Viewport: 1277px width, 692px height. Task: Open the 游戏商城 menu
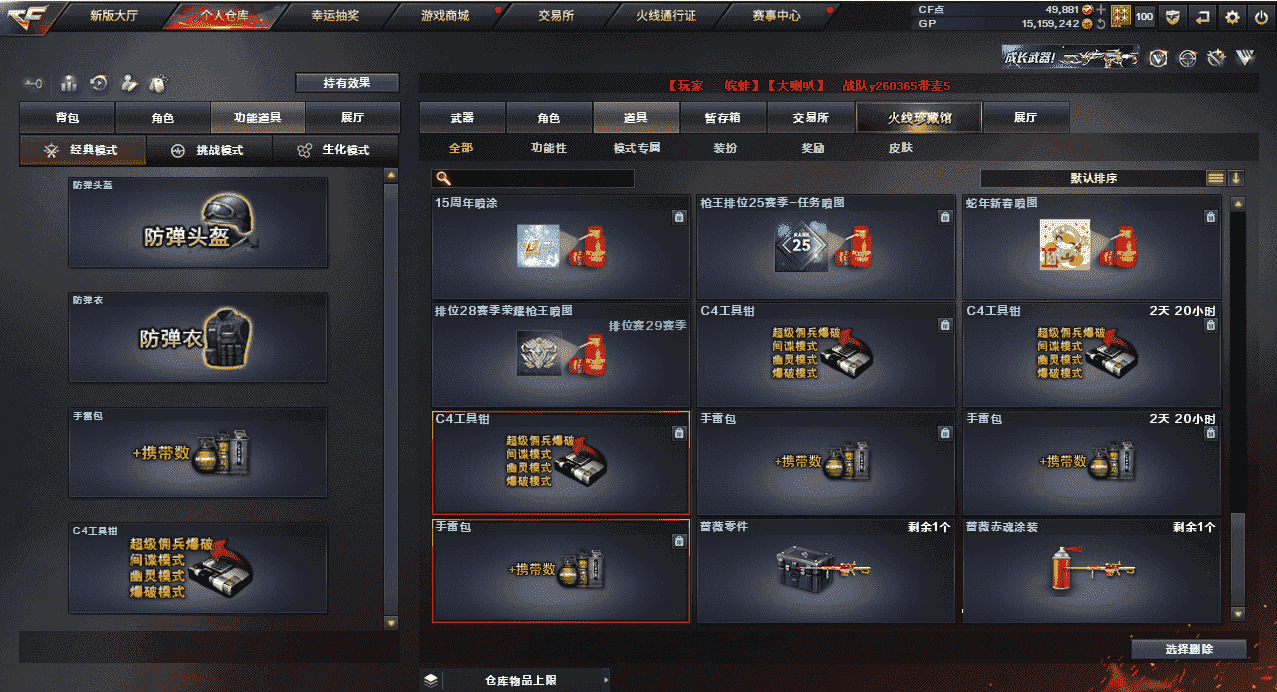point(444,15)
